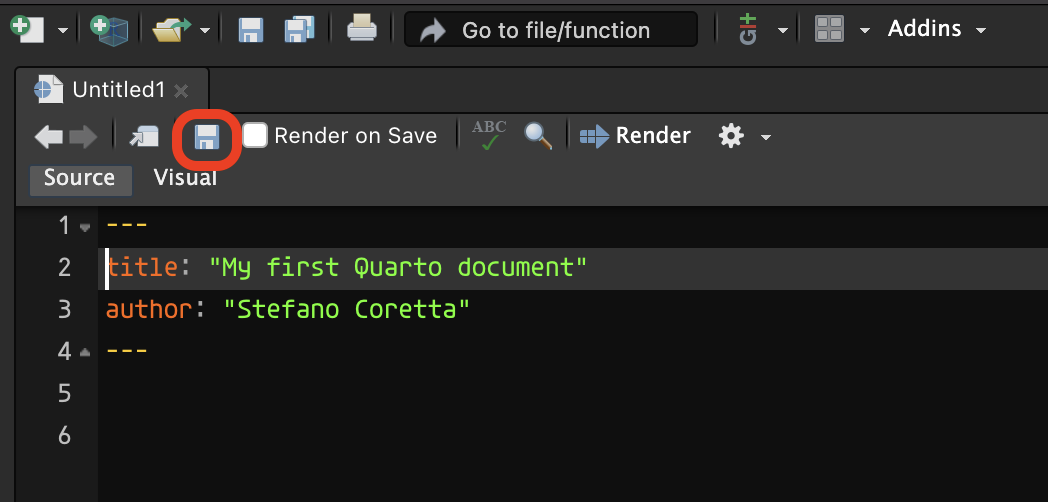1048x502 pixels.
Task: Select the Source editor mode
Action: click(80, 179)
